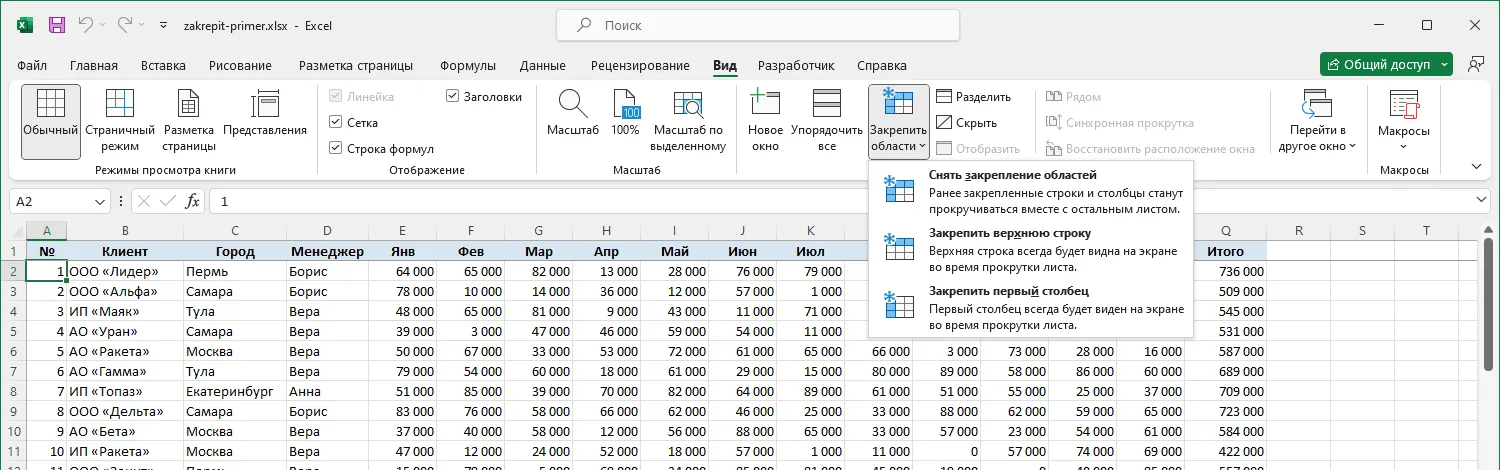The width and height of the screenshot is (1500, 470).
Task: Open Разметка страницы view mode
Action: [x=189, y=121]
